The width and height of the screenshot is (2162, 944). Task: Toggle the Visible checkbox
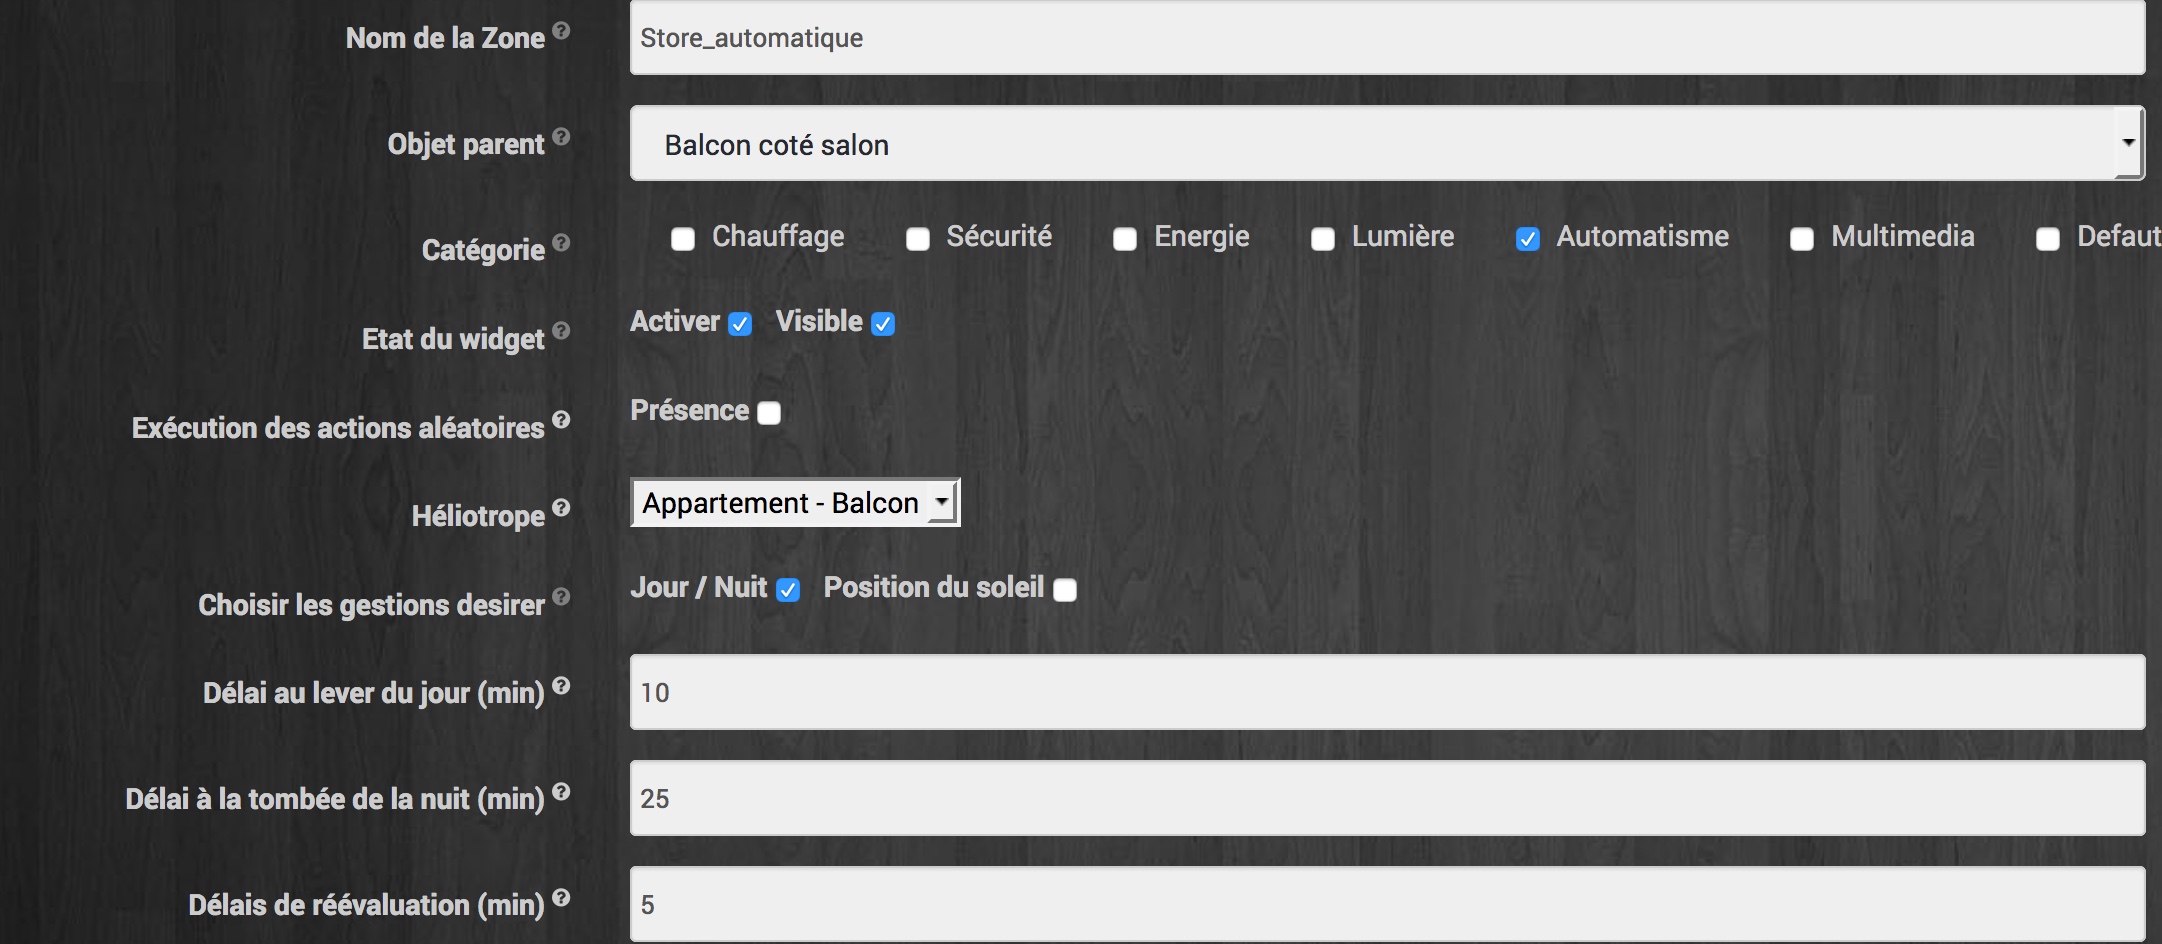tap(883, 324)
